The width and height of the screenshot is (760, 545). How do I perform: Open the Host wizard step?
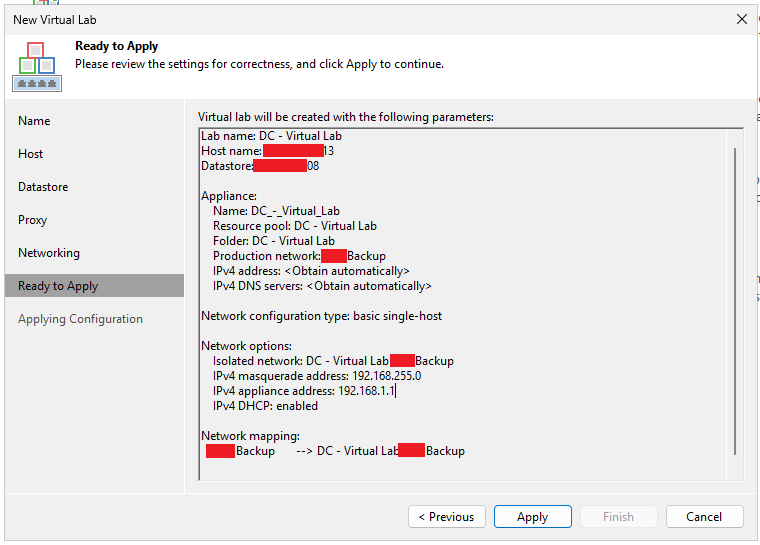[31, 154]
